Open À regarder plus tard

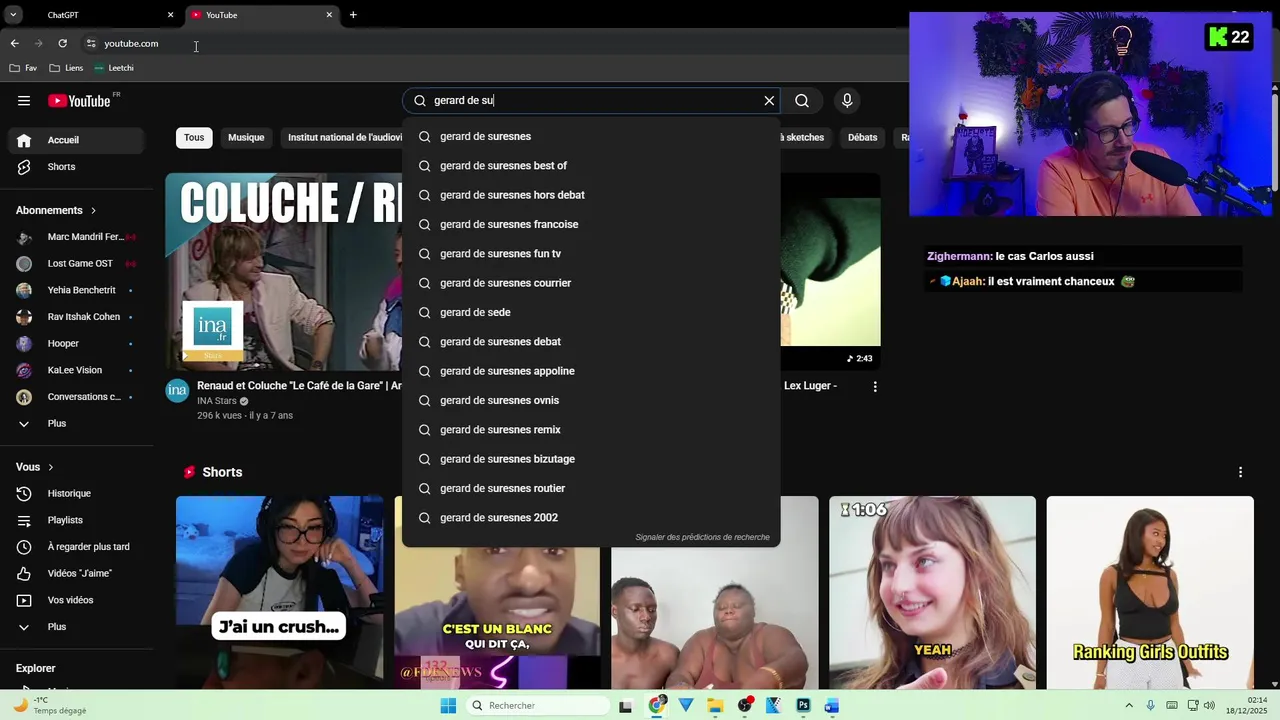[78, 547]
